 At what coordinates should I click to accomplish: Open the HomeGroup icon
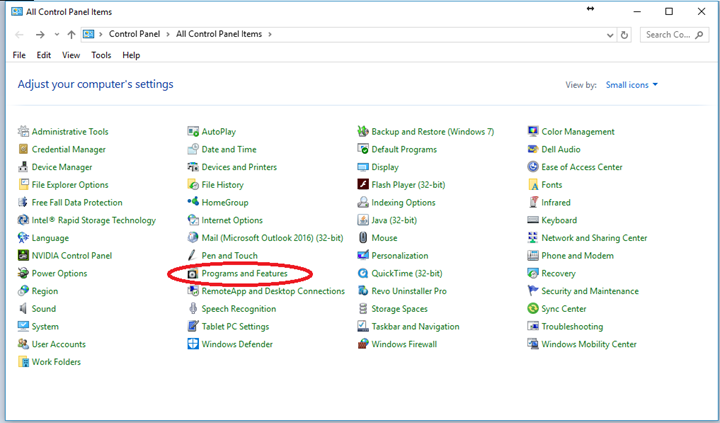click(193, 202)
